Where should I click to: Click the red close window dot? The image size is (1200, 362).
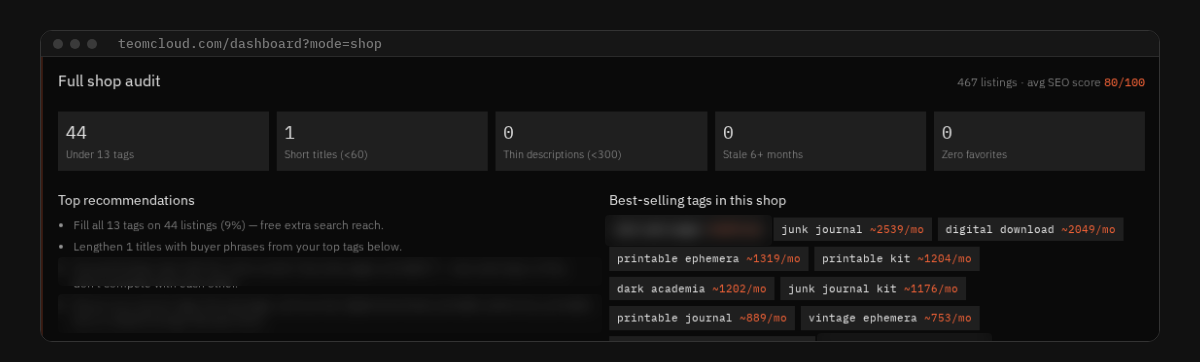[x=58, y=44]
